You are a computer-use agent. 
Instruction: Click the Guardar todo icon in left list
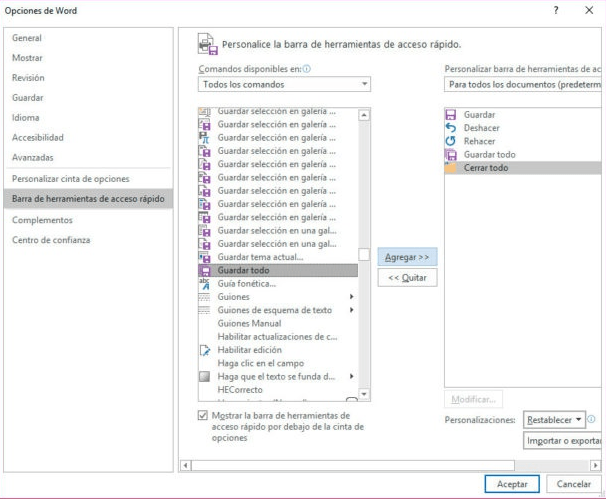(x=205, y=271)
